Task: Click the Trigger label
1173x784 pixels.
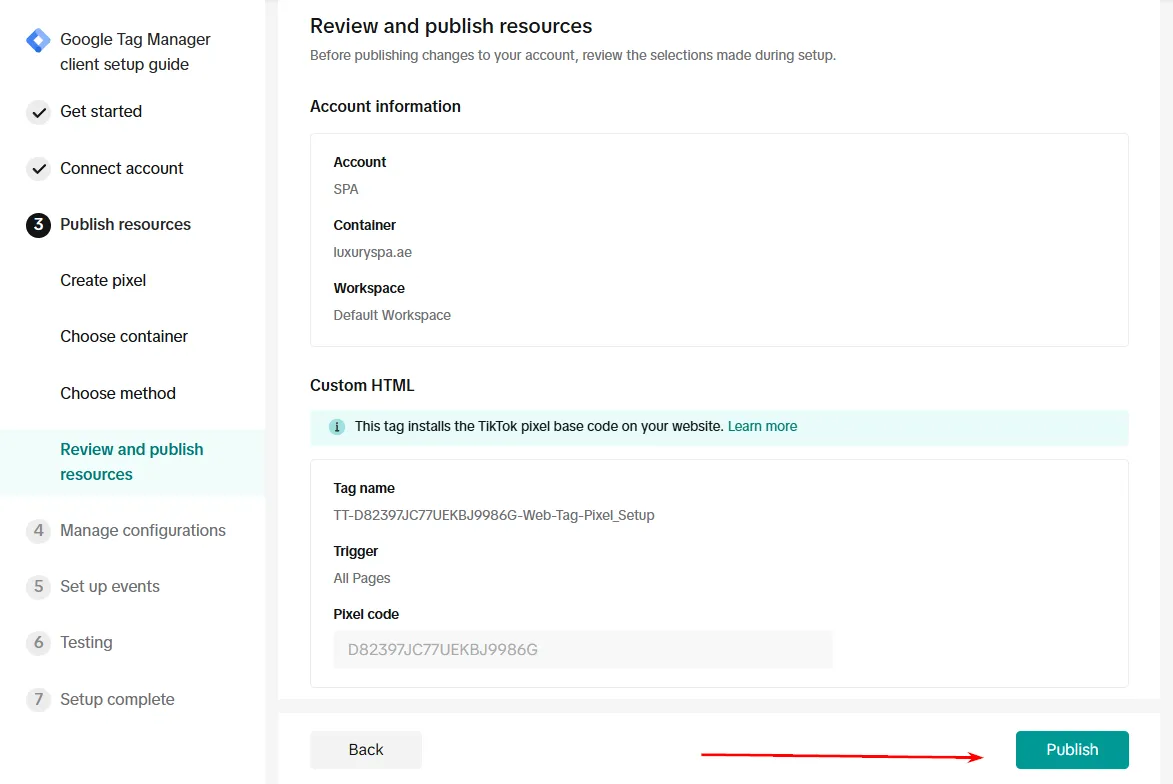Action: (355, 551)
